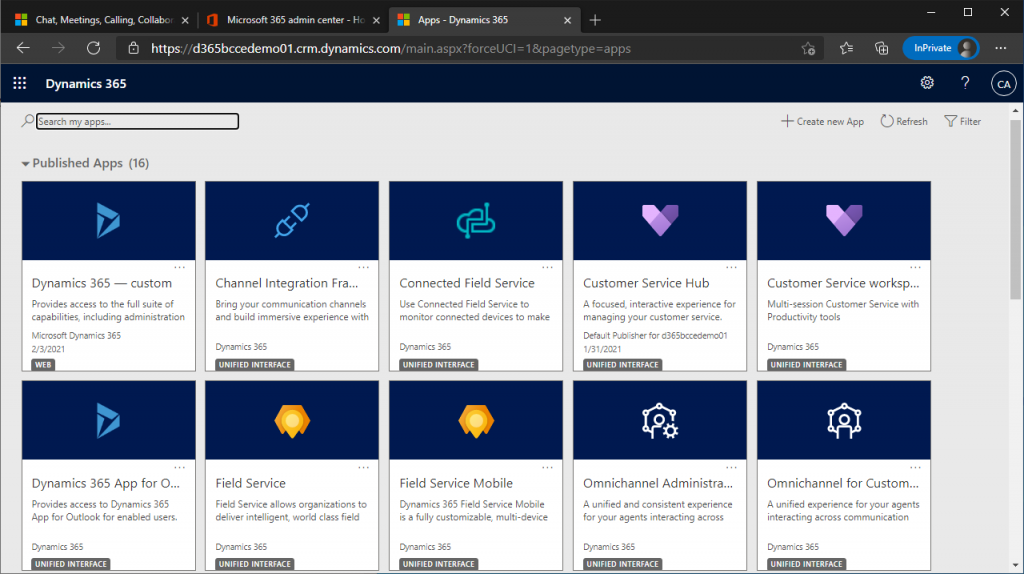Screen dimensions: 1024x574
Task: Open the Filter pane
Action: click(x=963, y=121)
